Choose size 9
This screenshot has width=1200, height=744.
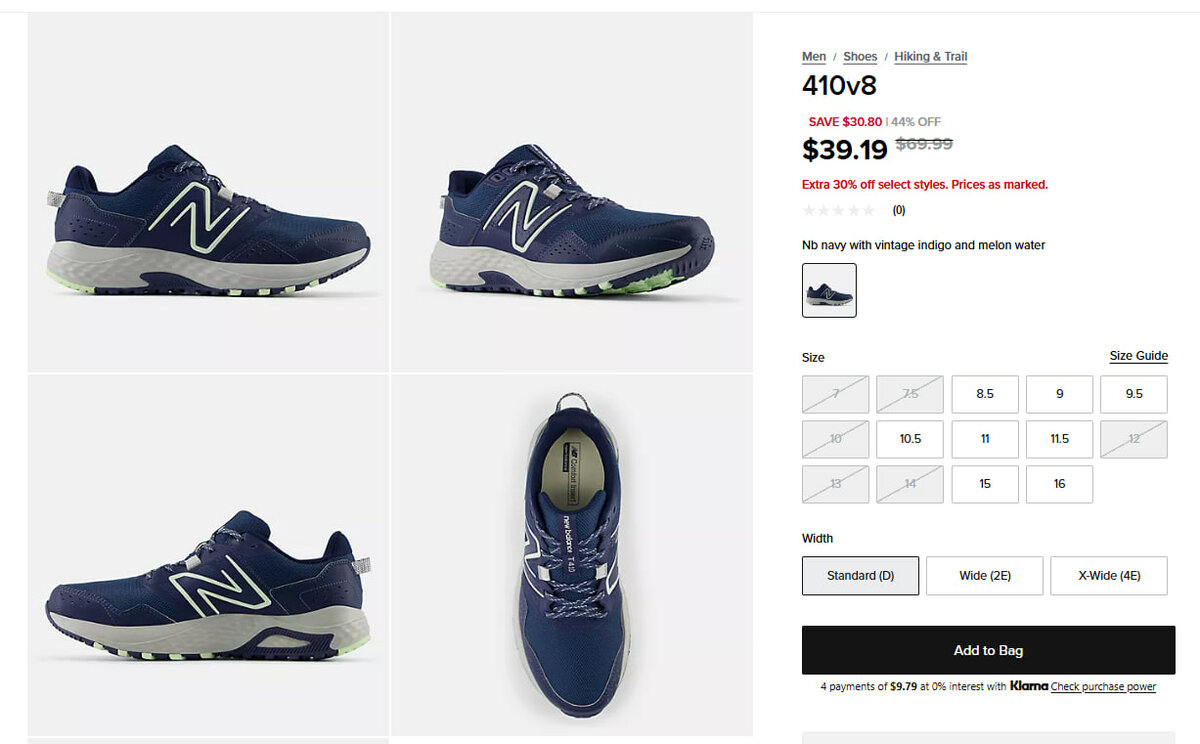1060,394
